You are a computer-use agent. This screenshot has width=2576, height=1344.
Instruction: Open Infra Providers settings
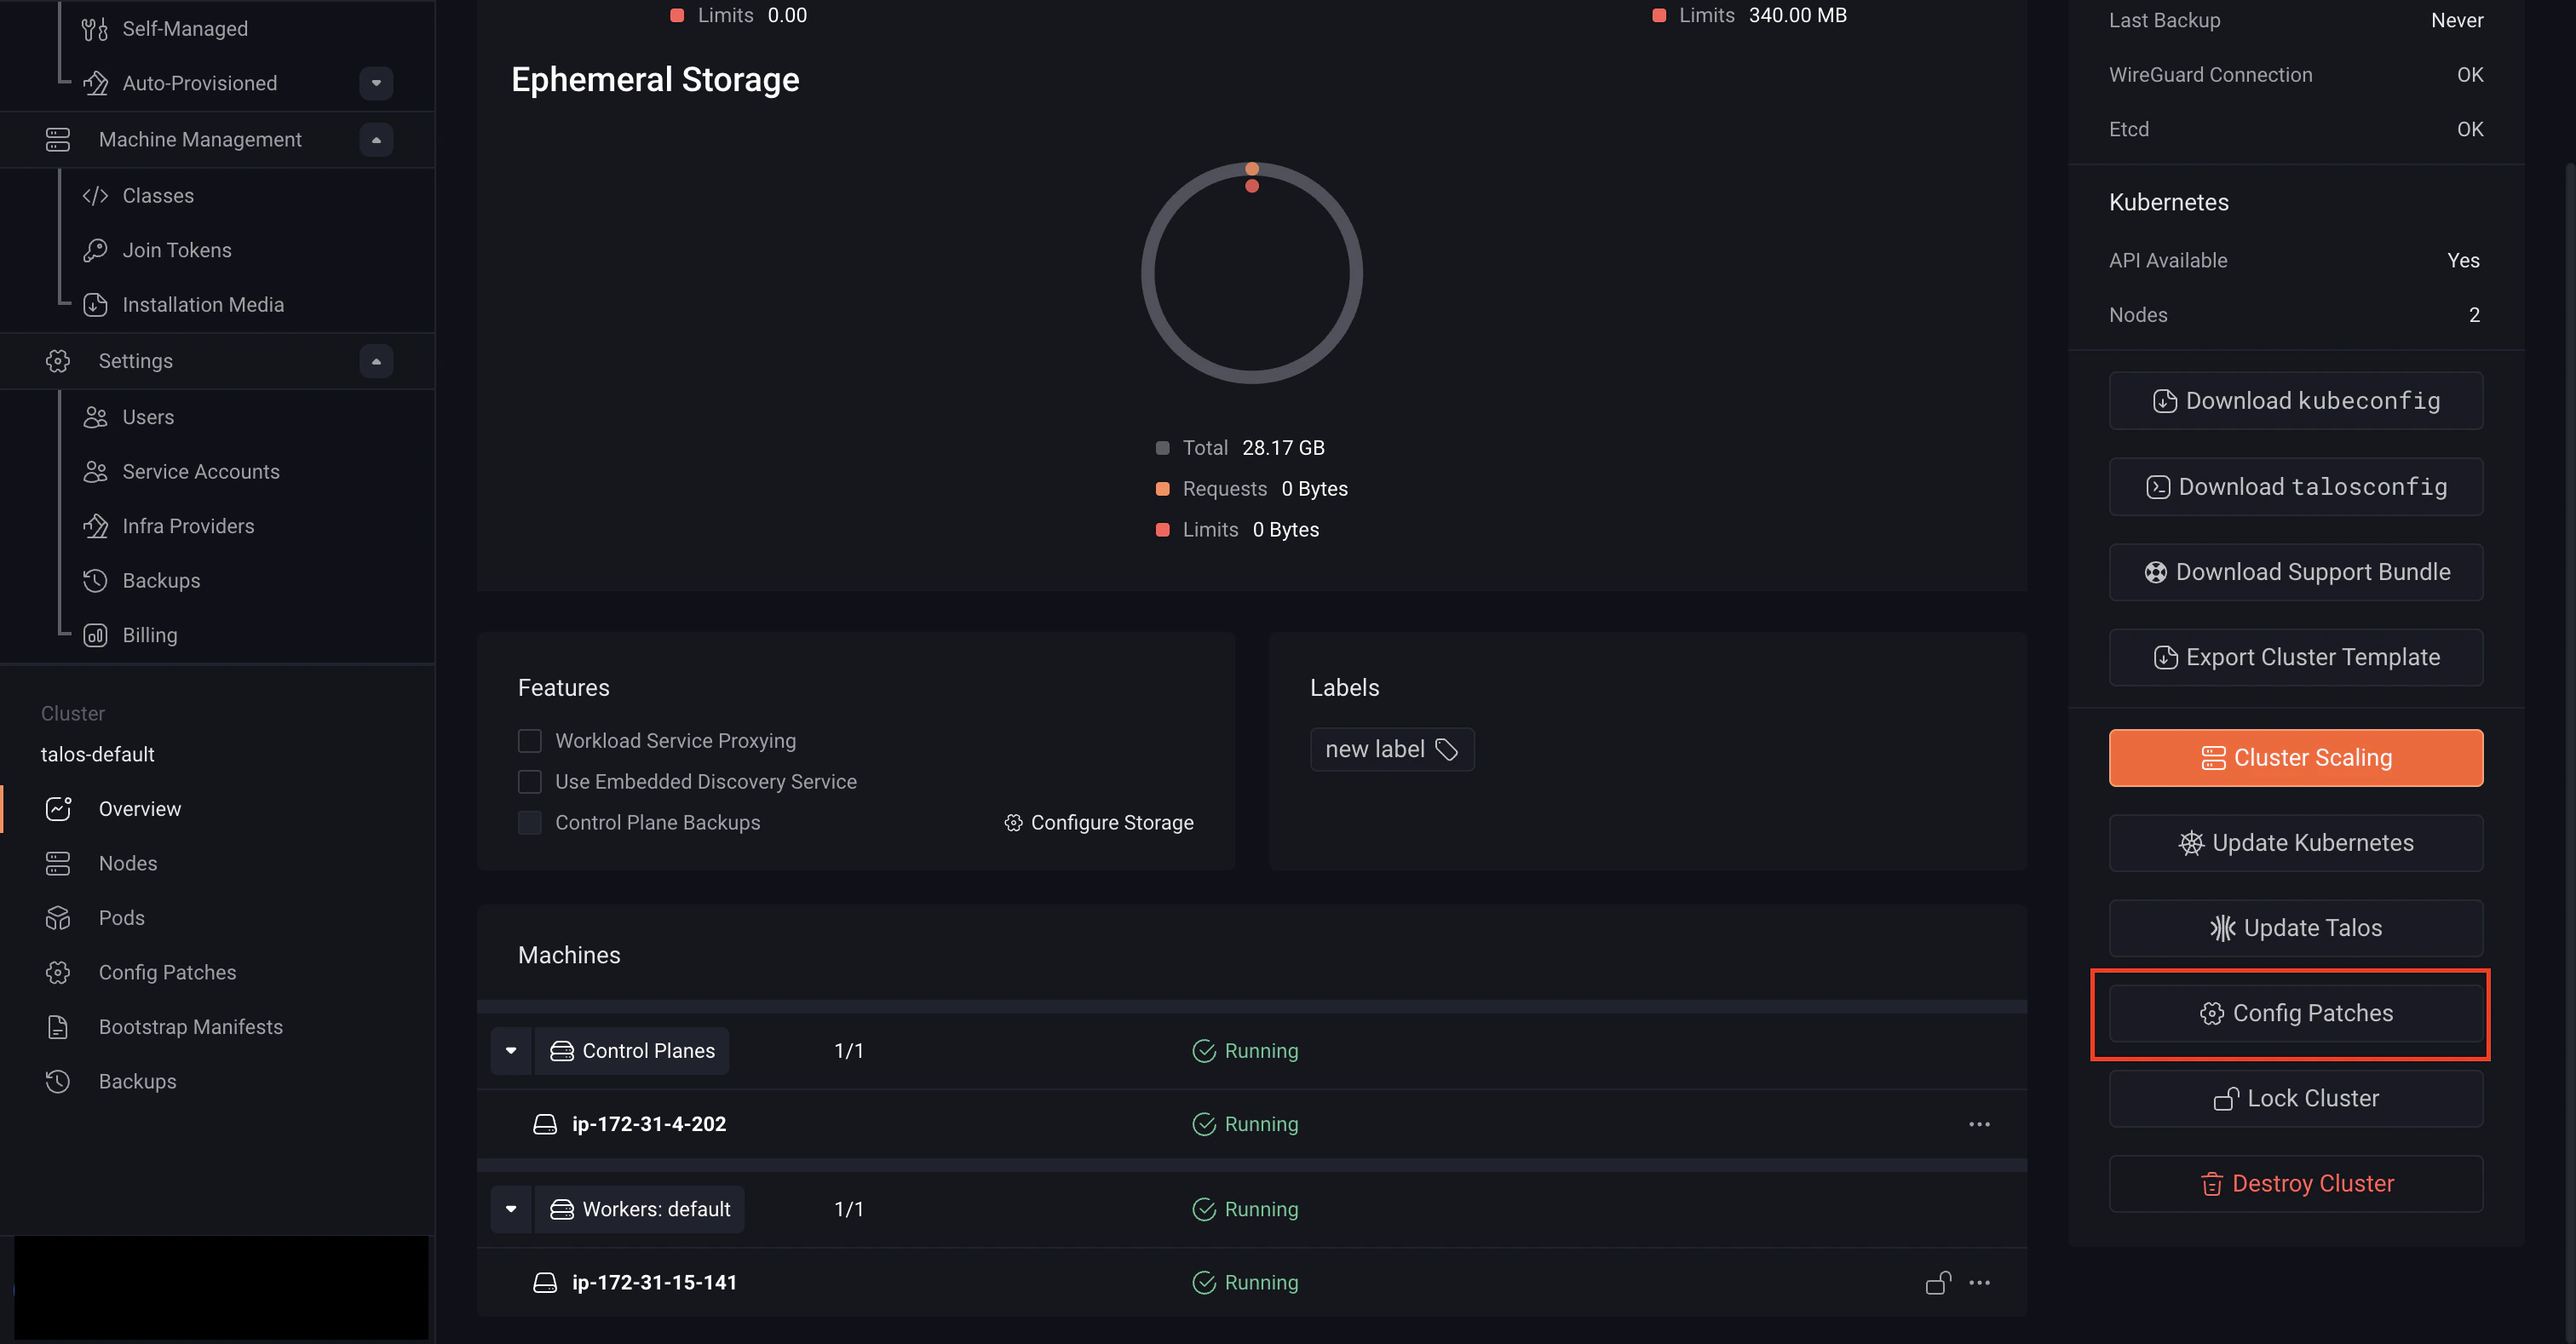[188, 525]
